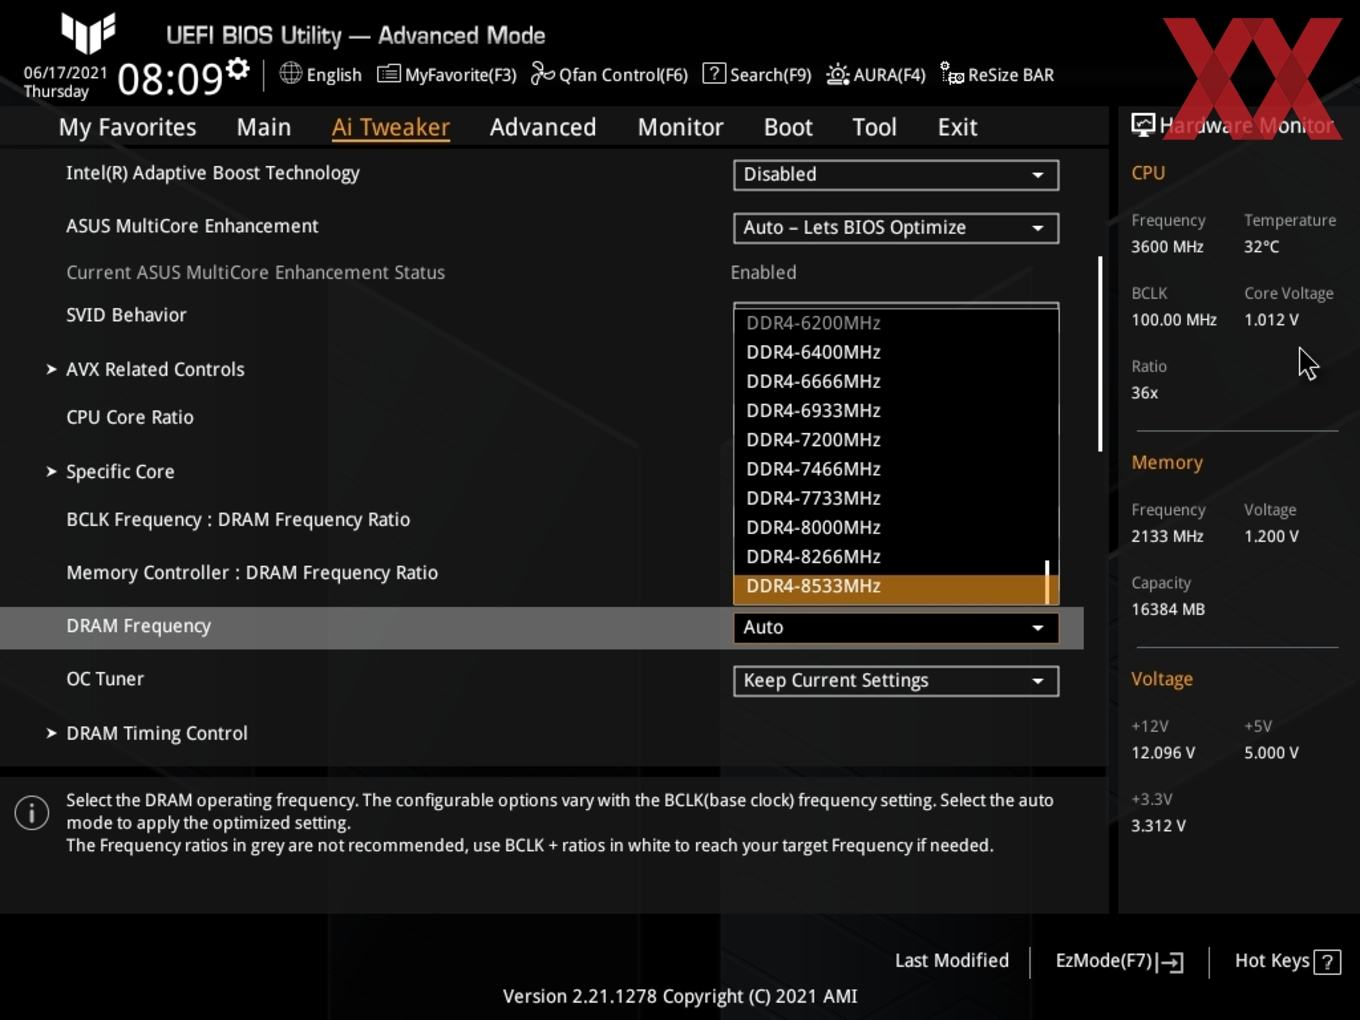Click the 1.012 V core voltage value
Image resolution: width=1360 pixels, height=1020 pixels.
tap(1271, 319)
